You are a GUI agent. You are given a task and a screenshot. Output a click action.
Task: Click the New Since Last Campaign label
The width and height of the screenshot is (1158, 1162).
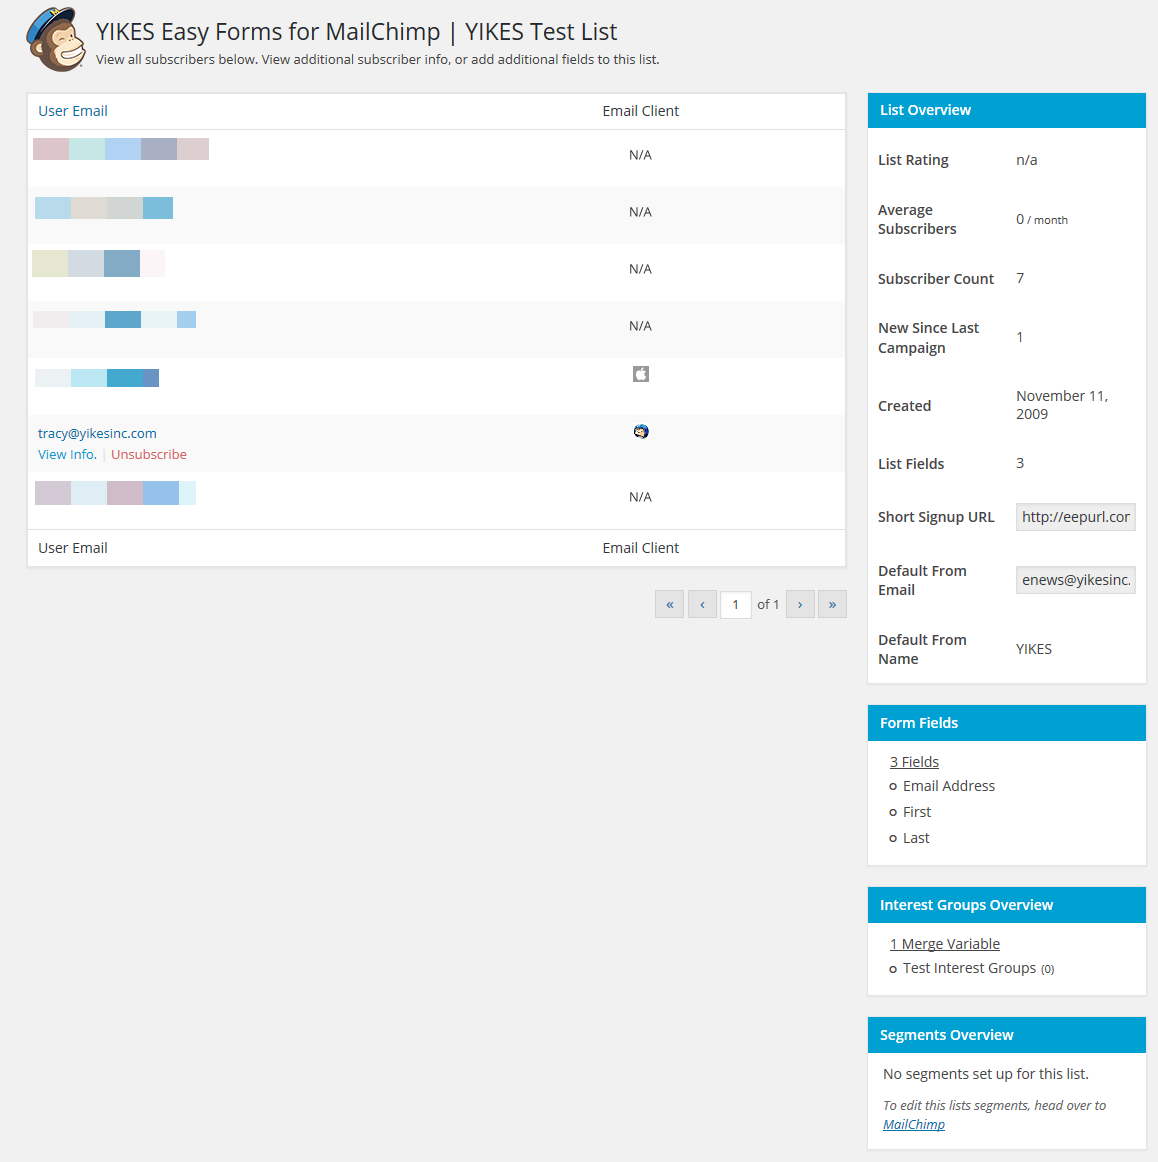[928, 338]
